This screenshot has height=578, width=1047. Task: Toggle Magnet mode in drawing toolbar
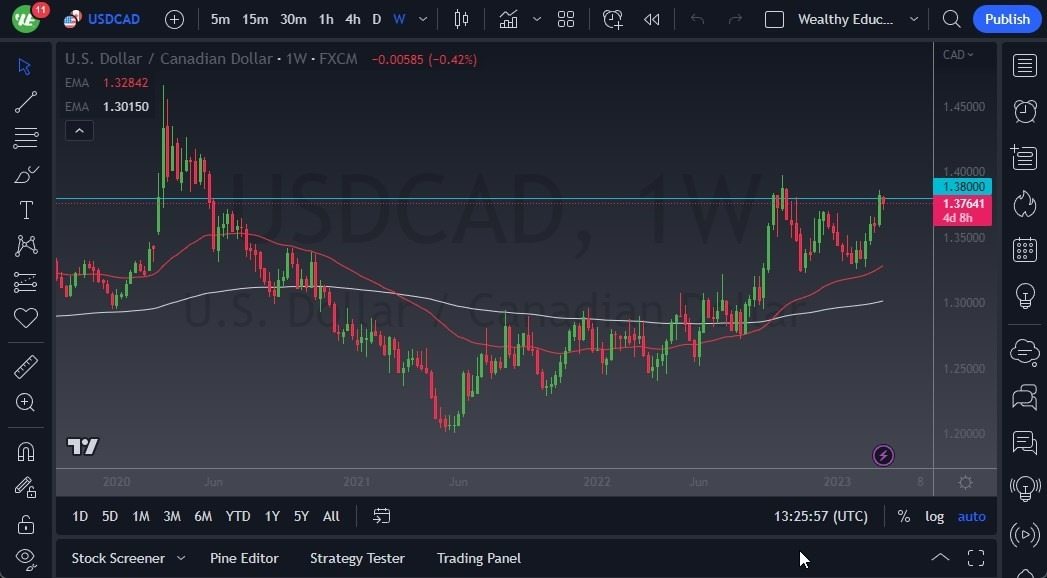tap(26, 451)
